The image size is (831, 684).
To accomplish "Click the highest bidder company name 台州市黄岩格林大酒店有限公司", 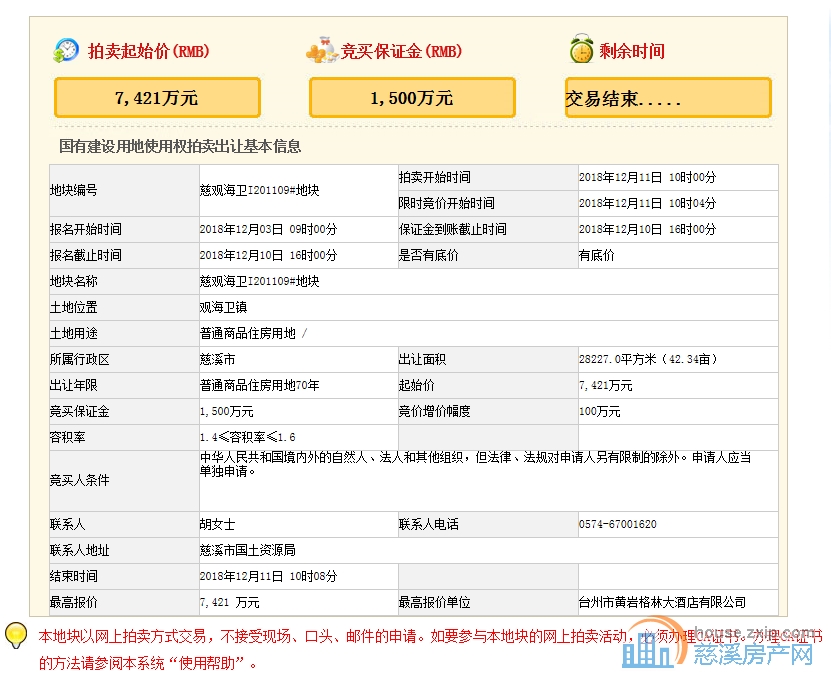I will [662, 602].
